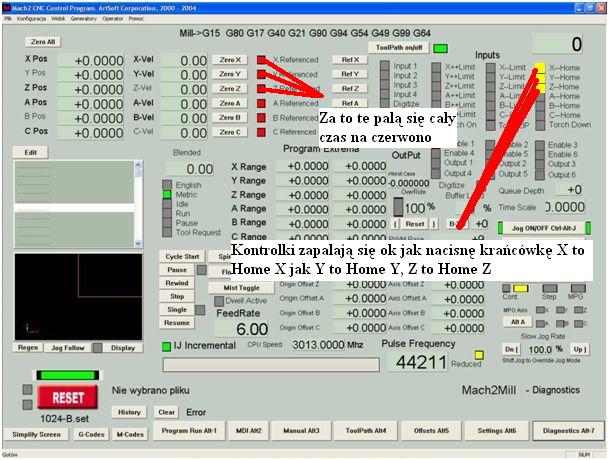This screenshot has width=609, height=460.
Task: Click Regen under the toolpath view
Action: point(28,347)
